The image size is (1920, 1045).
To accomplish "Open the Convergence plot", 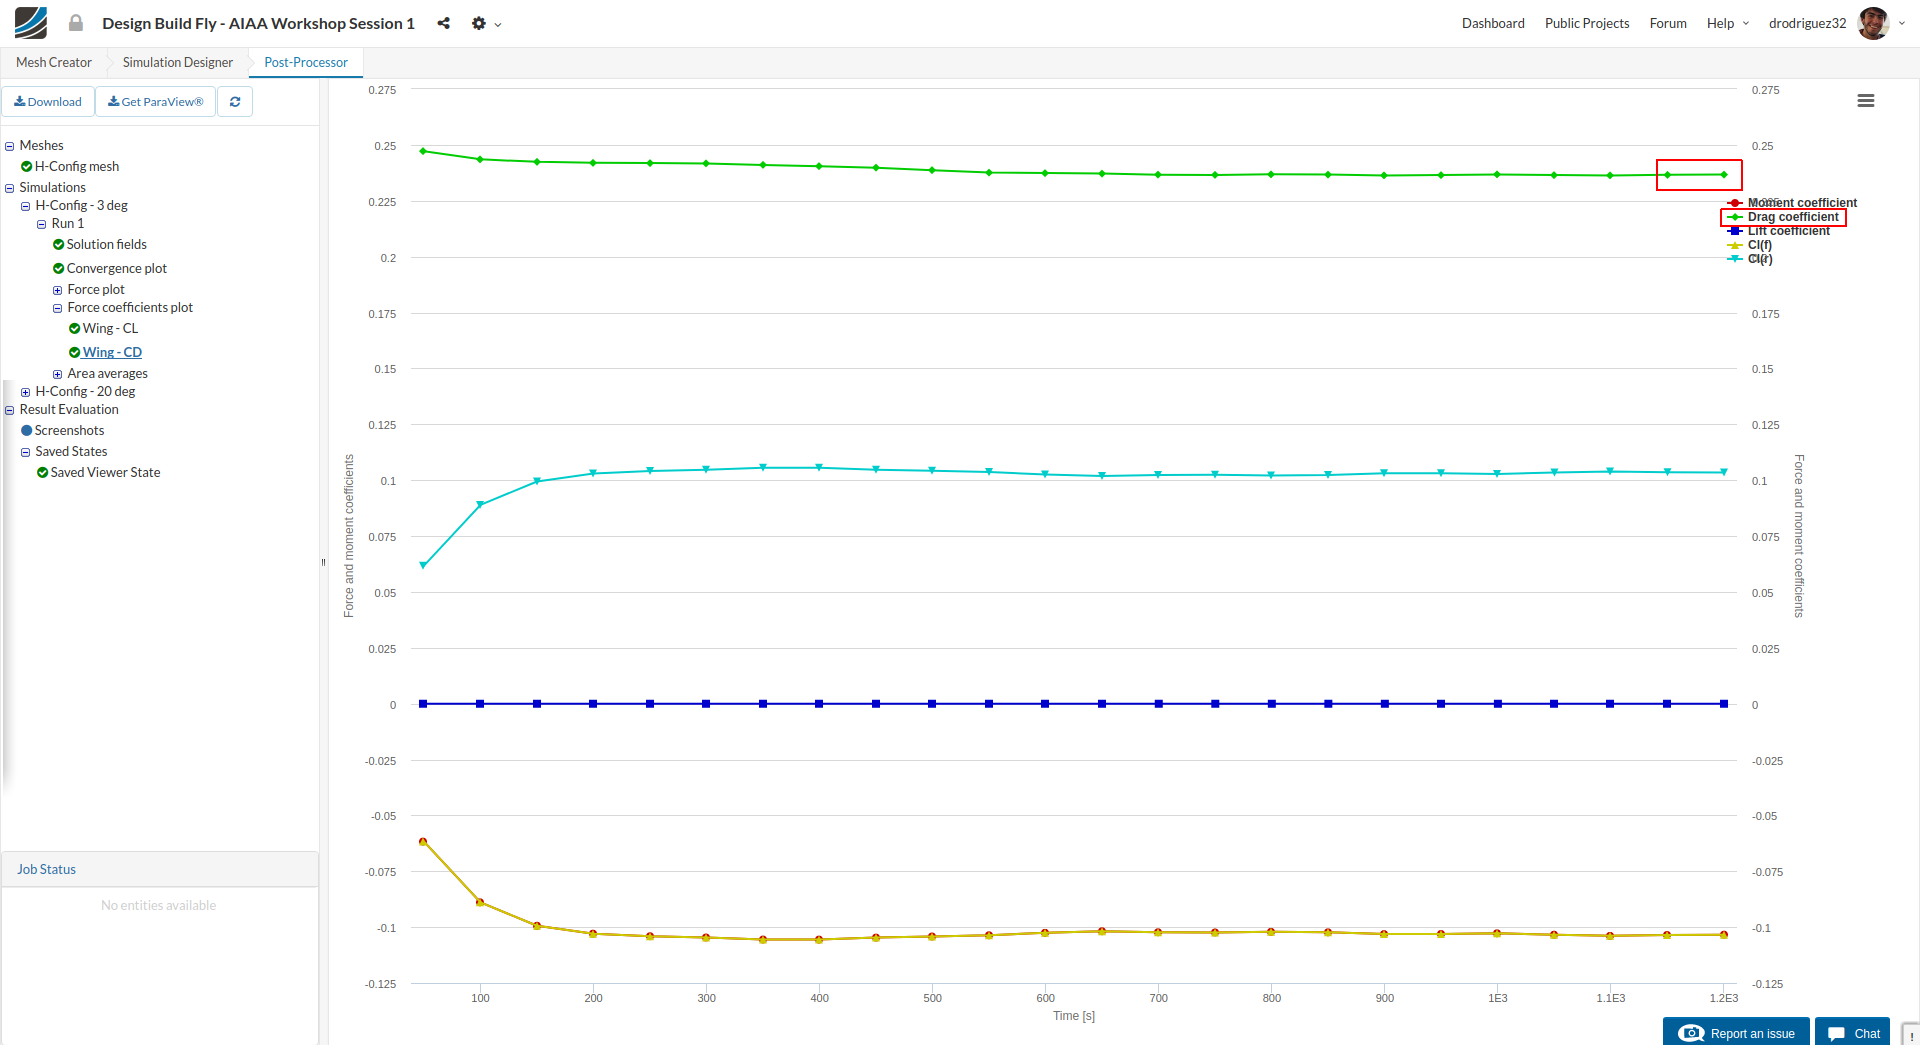I will [117, 268].
